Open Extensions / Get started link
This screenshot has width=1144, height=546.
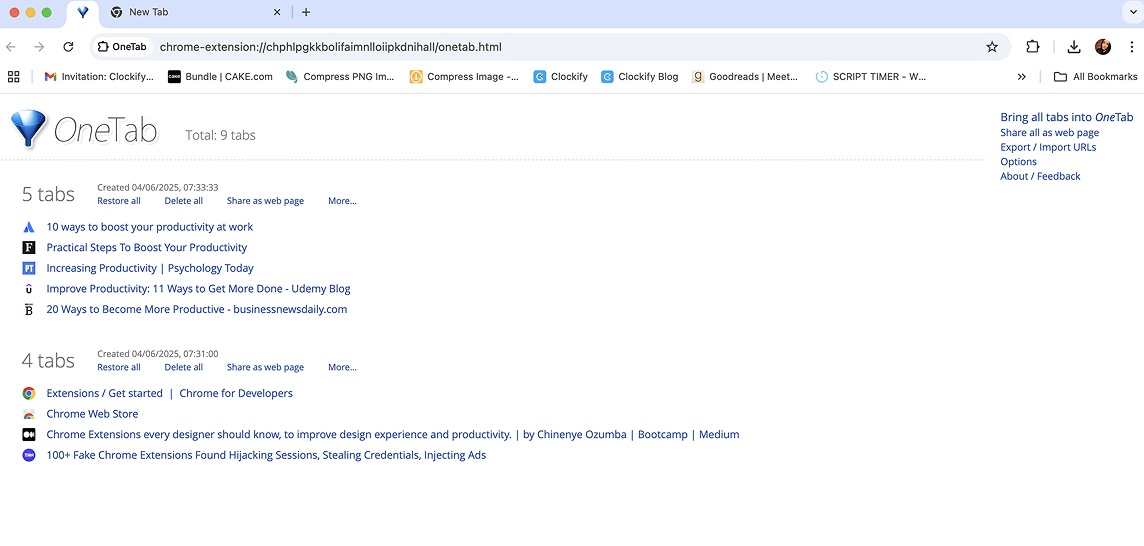tap(169, 393)
